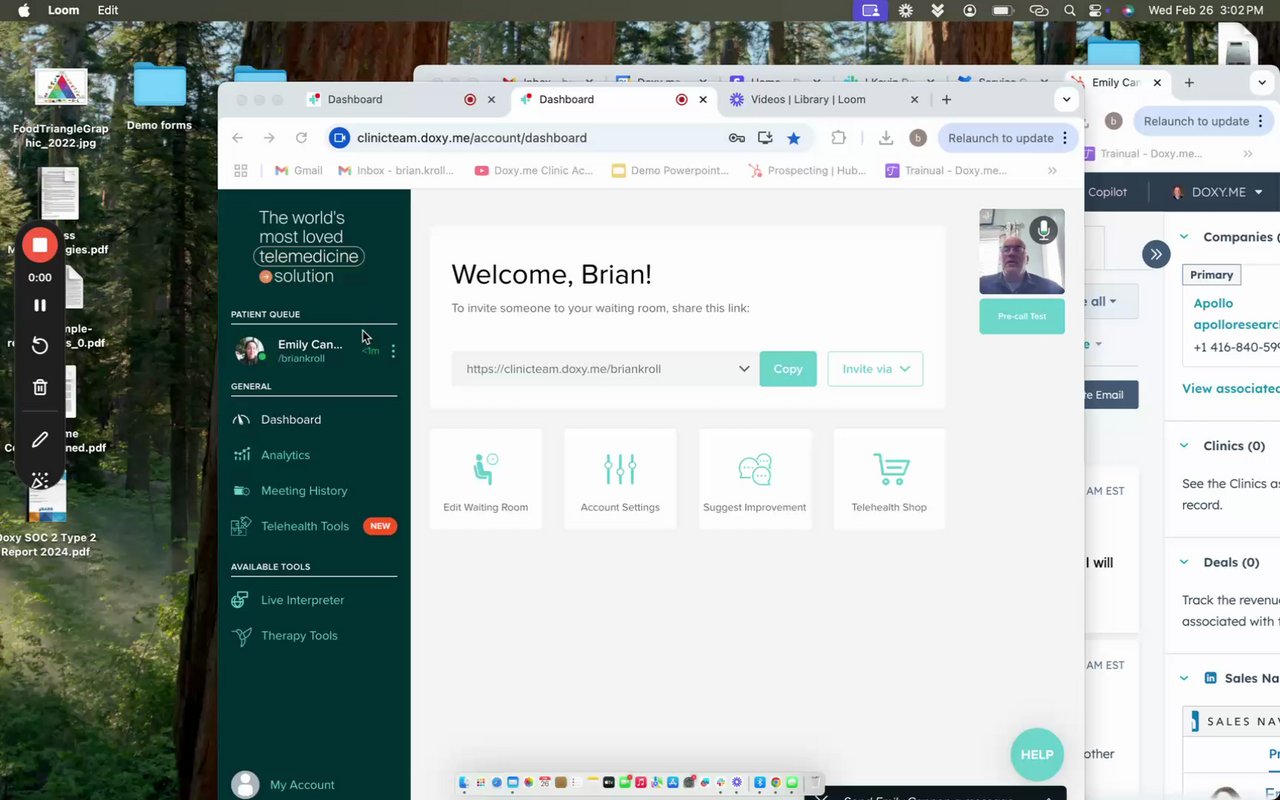Viewport: 1280px width, 800px height.
Task: Open the Edit menu in menu bar
Action: coord(108,10)
